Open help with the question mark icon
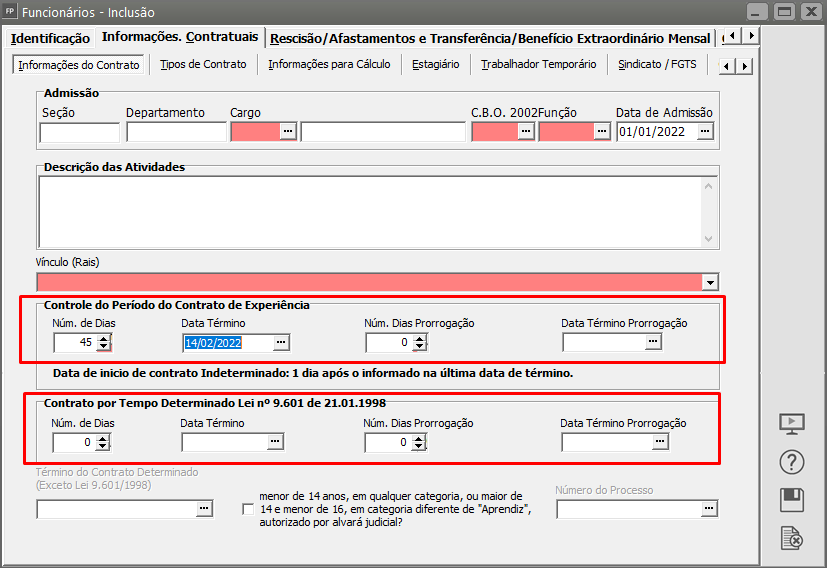 791,462
